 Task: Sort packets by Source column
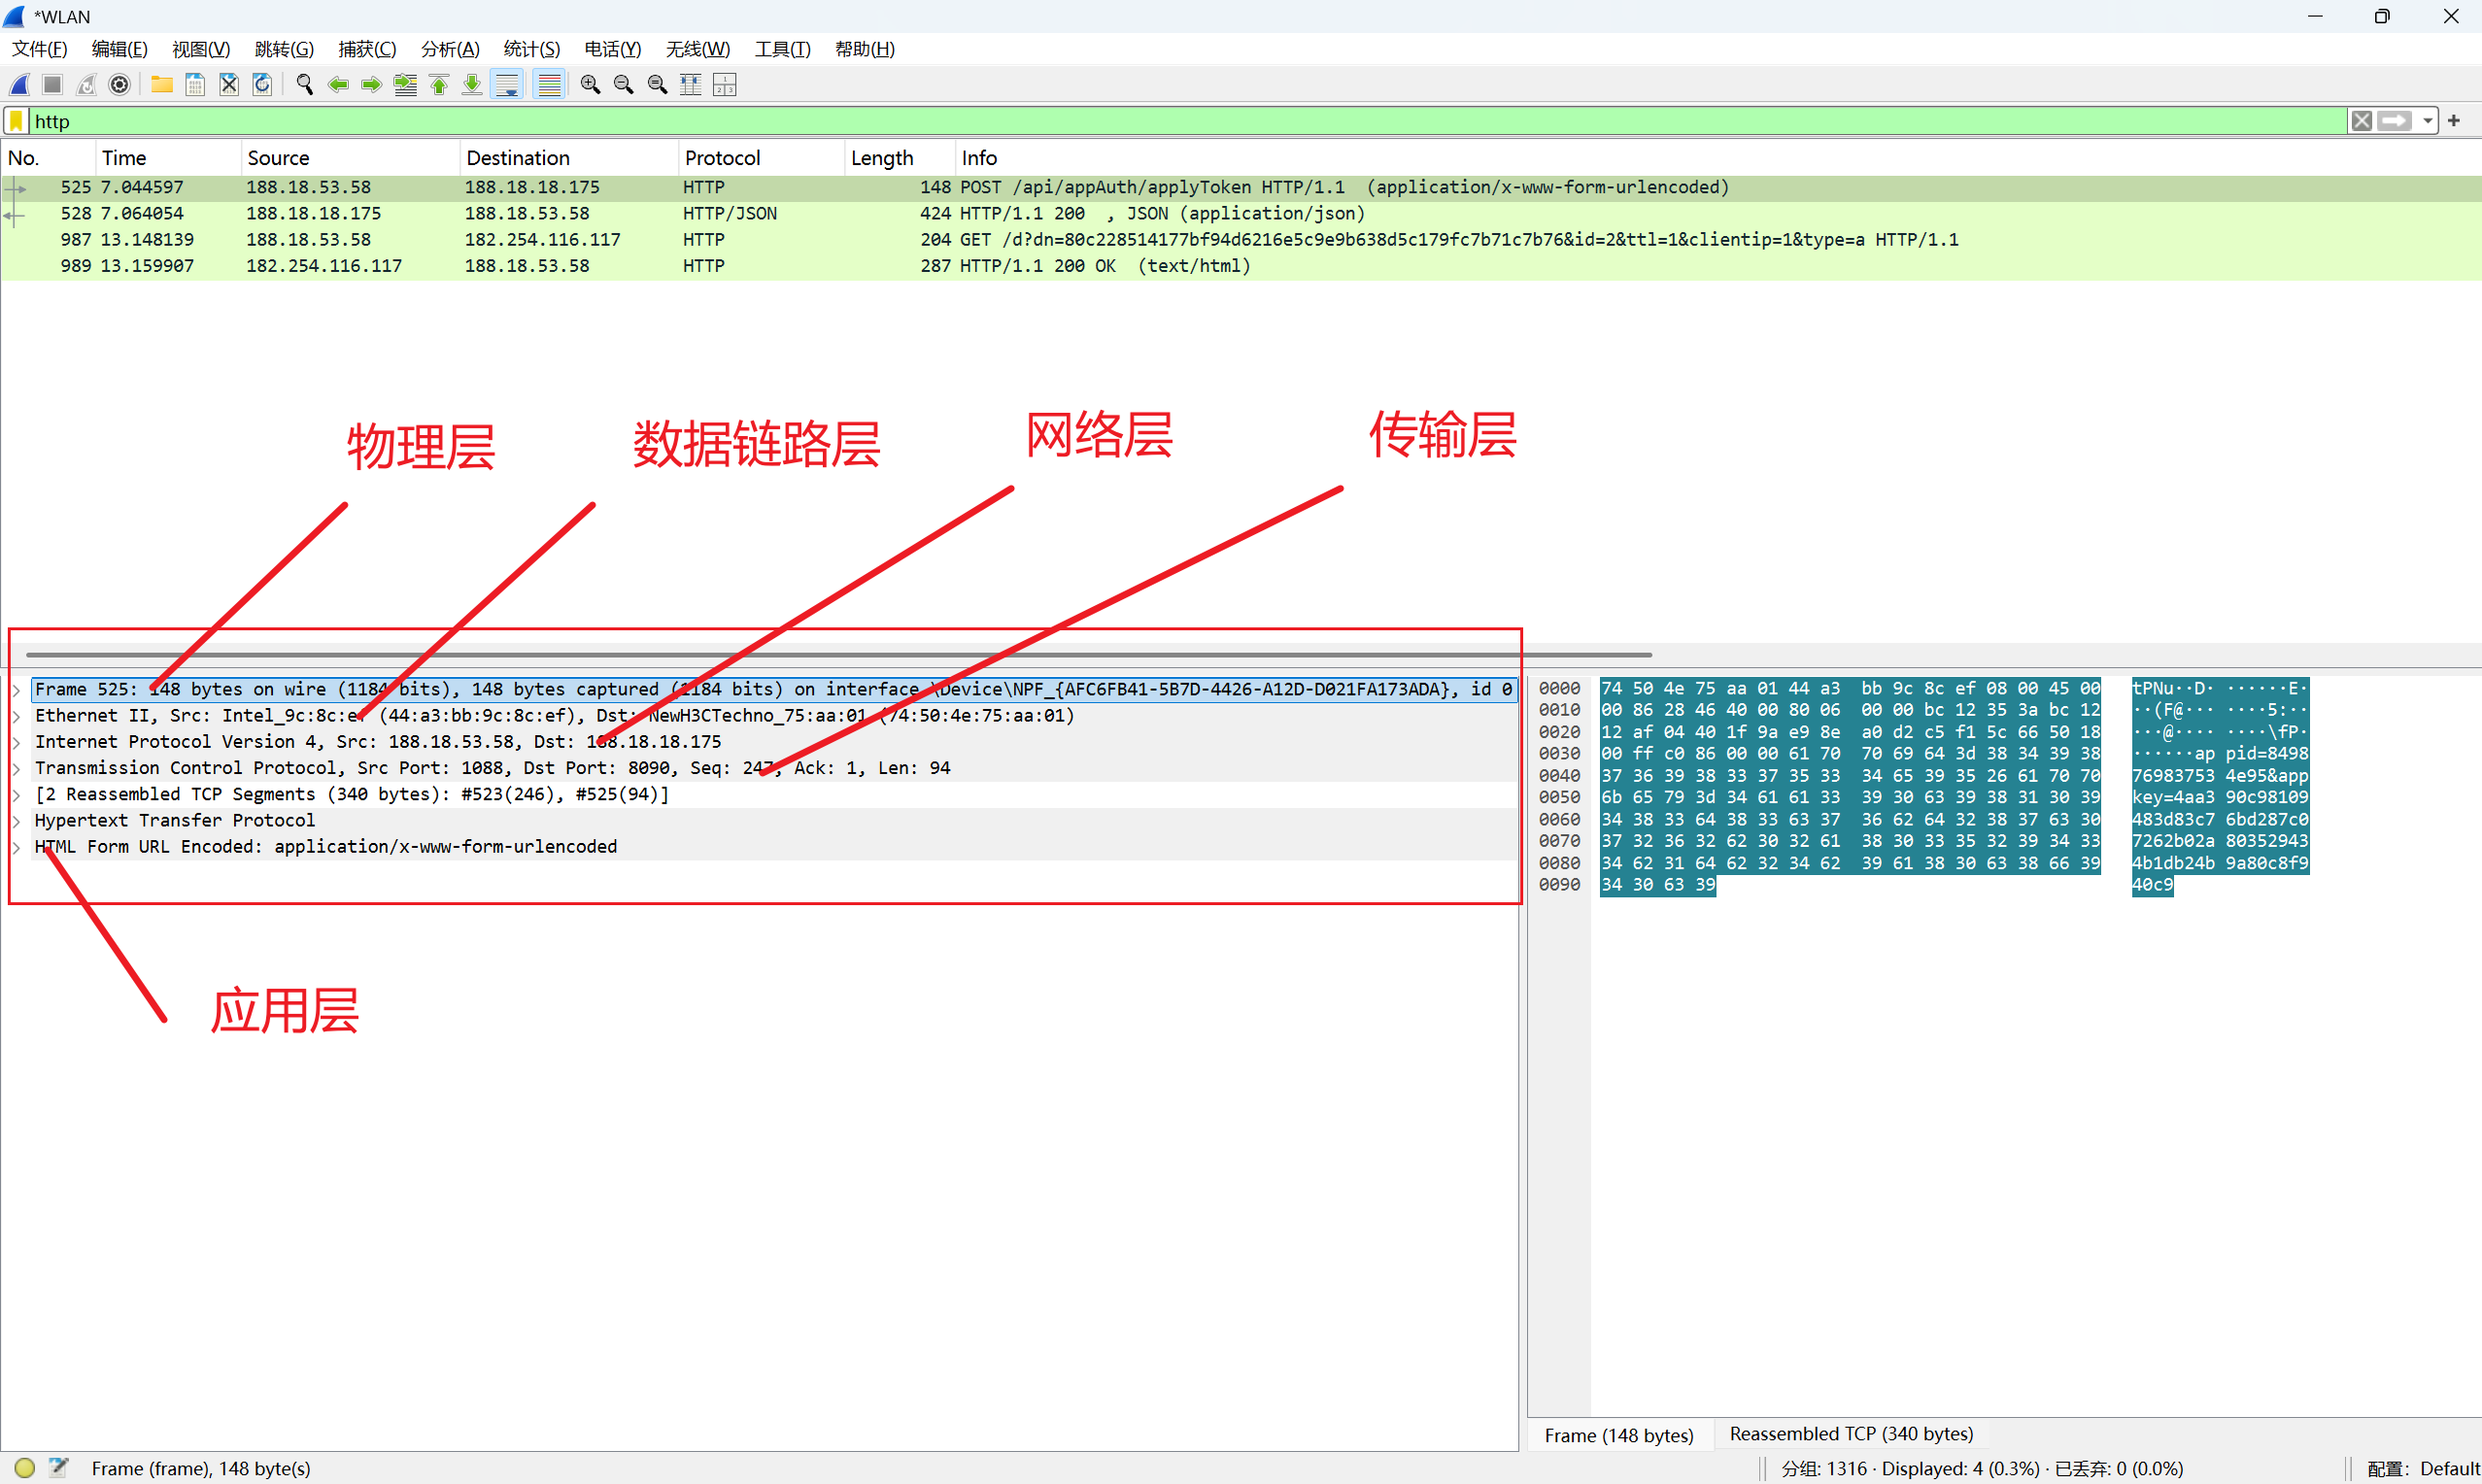tap(351, 158)
